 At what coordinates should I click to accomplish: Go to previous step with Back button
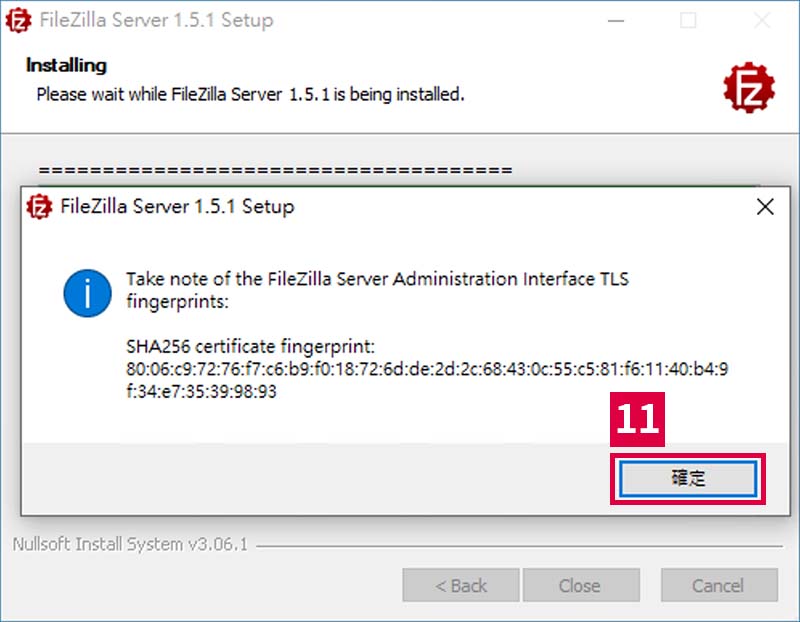coord(461,585)
